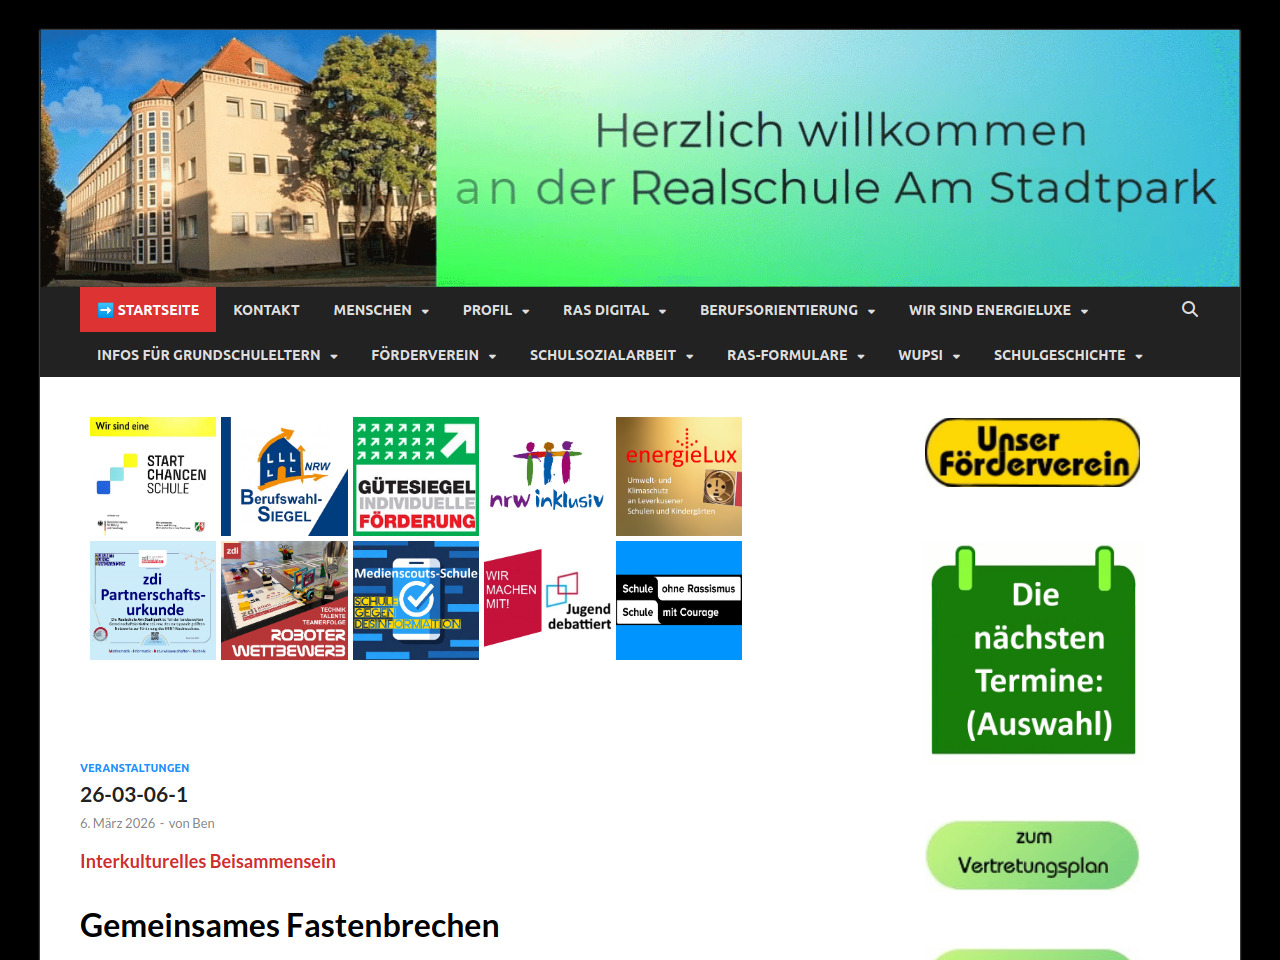Screen dimensions: 1280x960
Task: Open the Kontakt menu item
Action: coord(266,310)
